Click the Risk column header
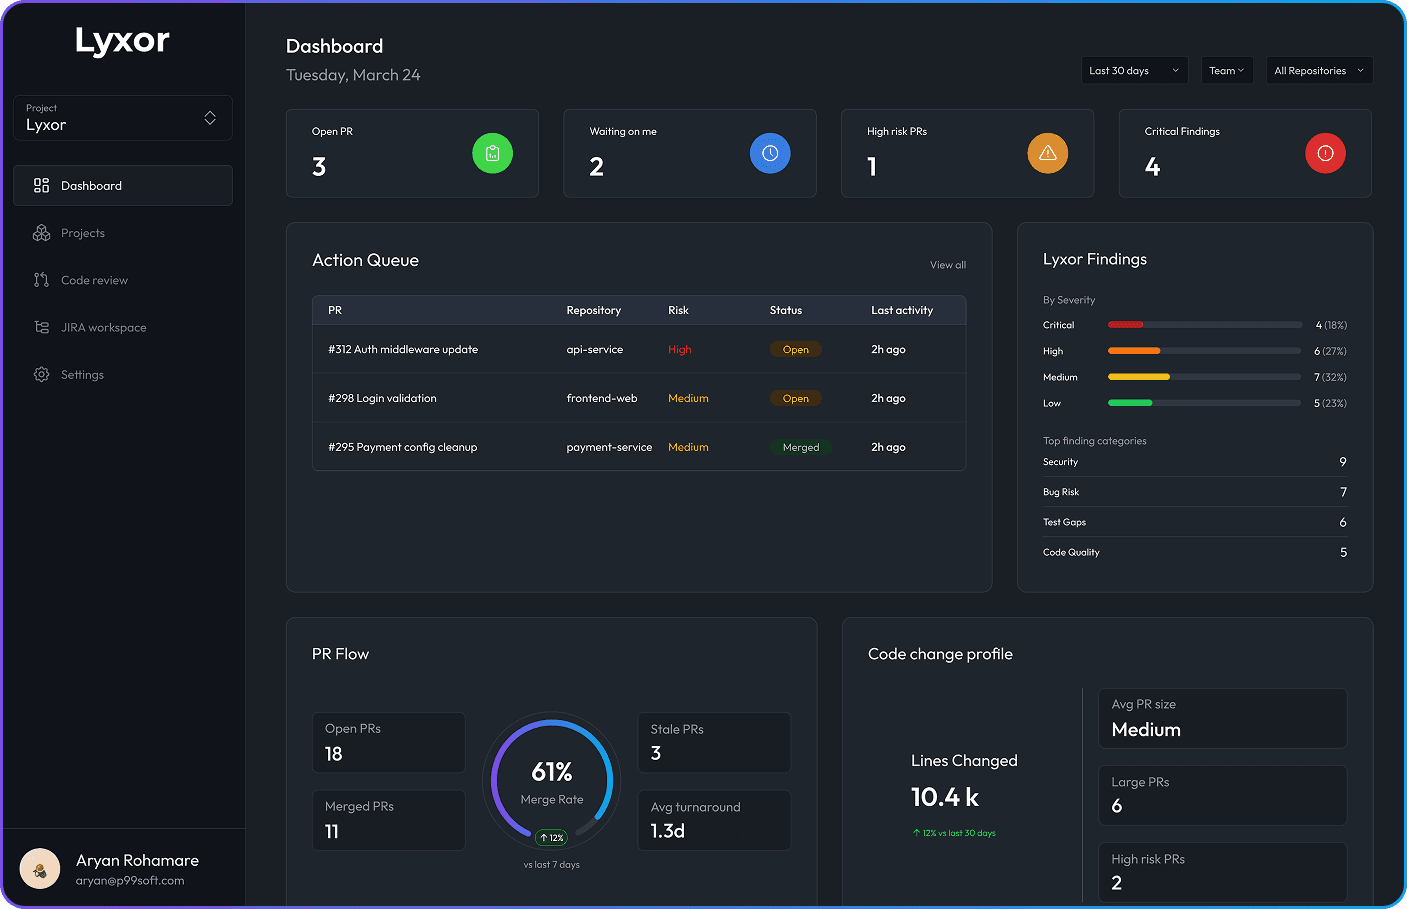 pos(678,310)
